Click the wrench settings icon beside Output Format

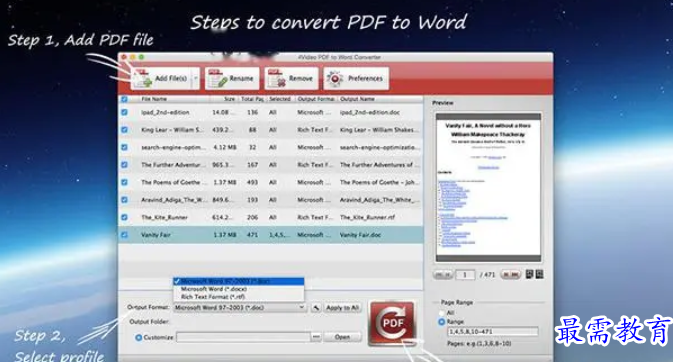pos(316,308)
